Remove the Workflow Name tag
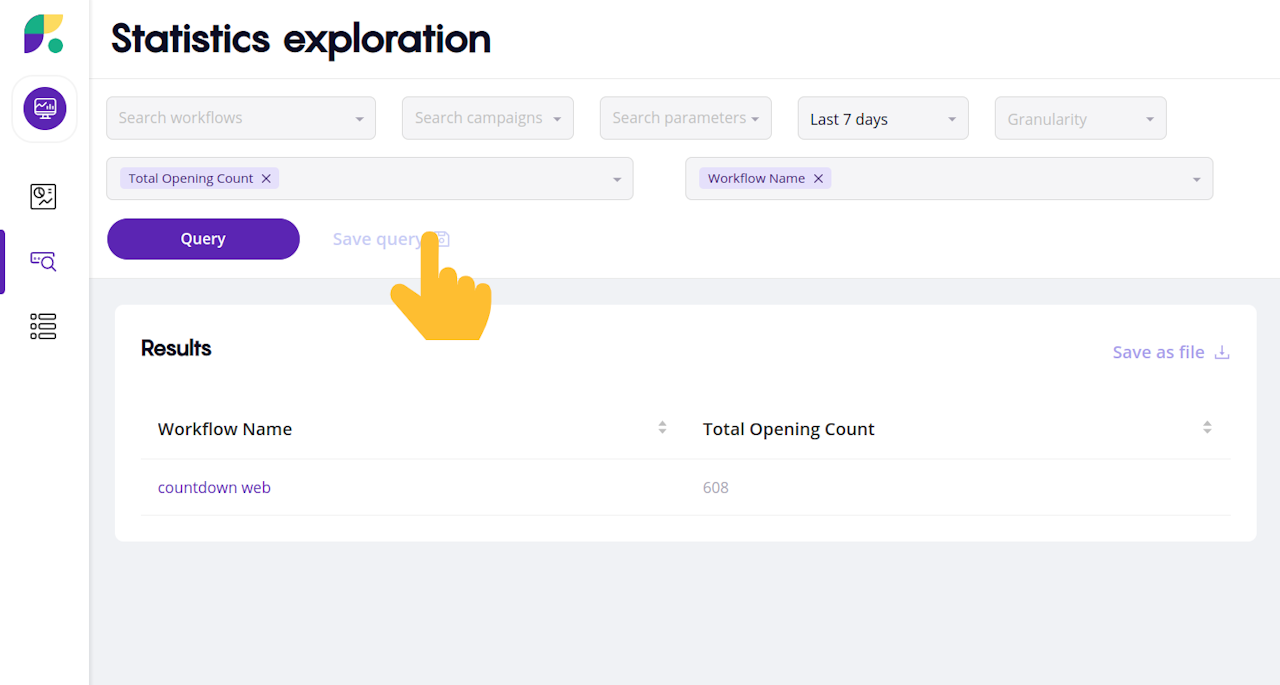 (x=818, y=178)
